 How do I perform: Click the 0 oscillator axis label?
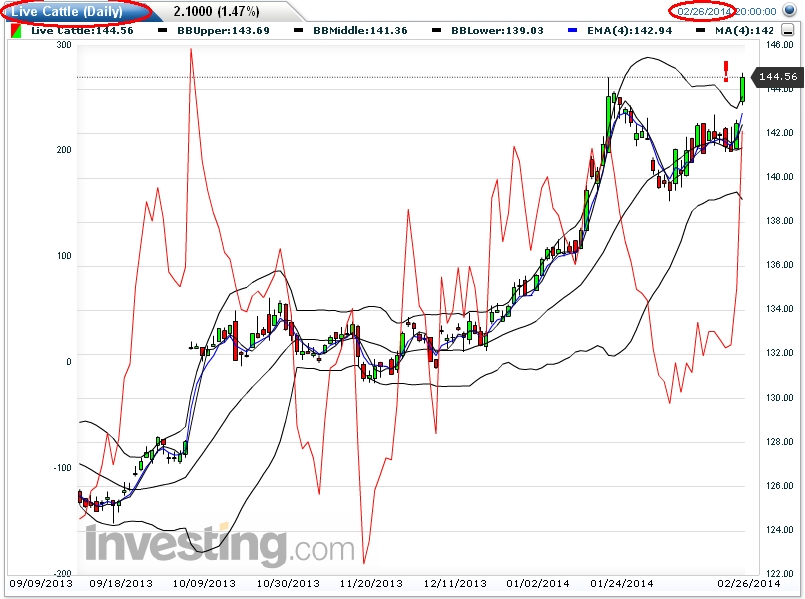pos(69,362)
